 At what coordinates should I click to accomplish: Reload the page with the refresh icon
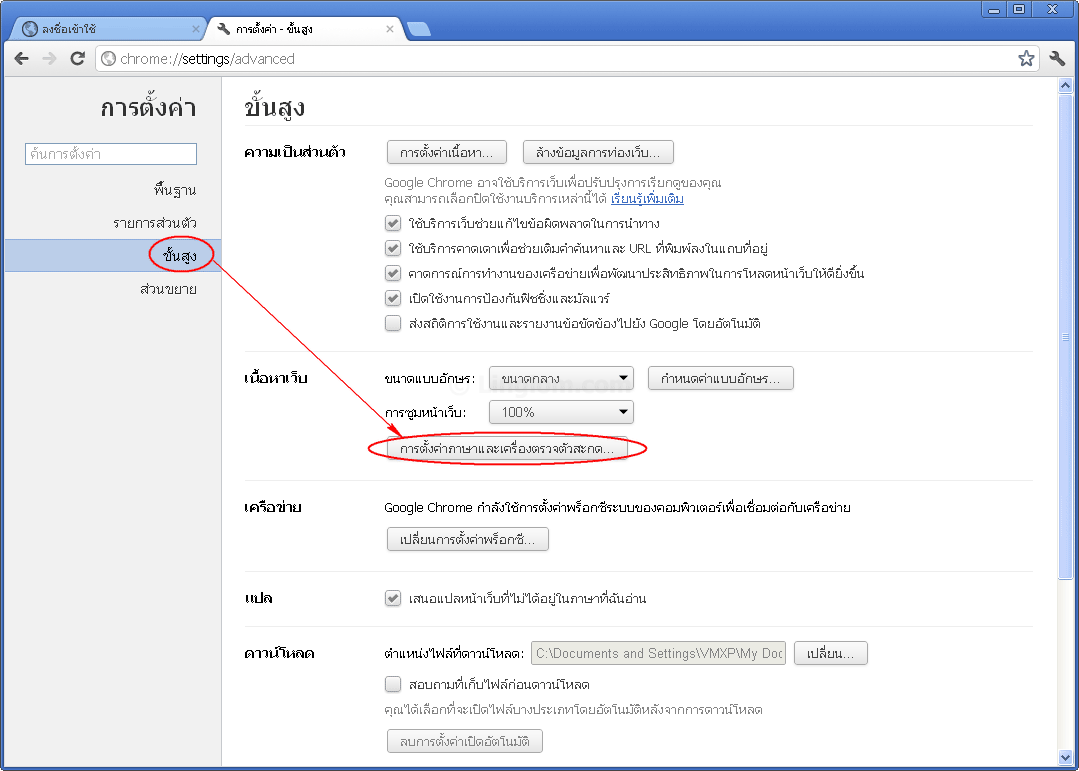point(77,59)
